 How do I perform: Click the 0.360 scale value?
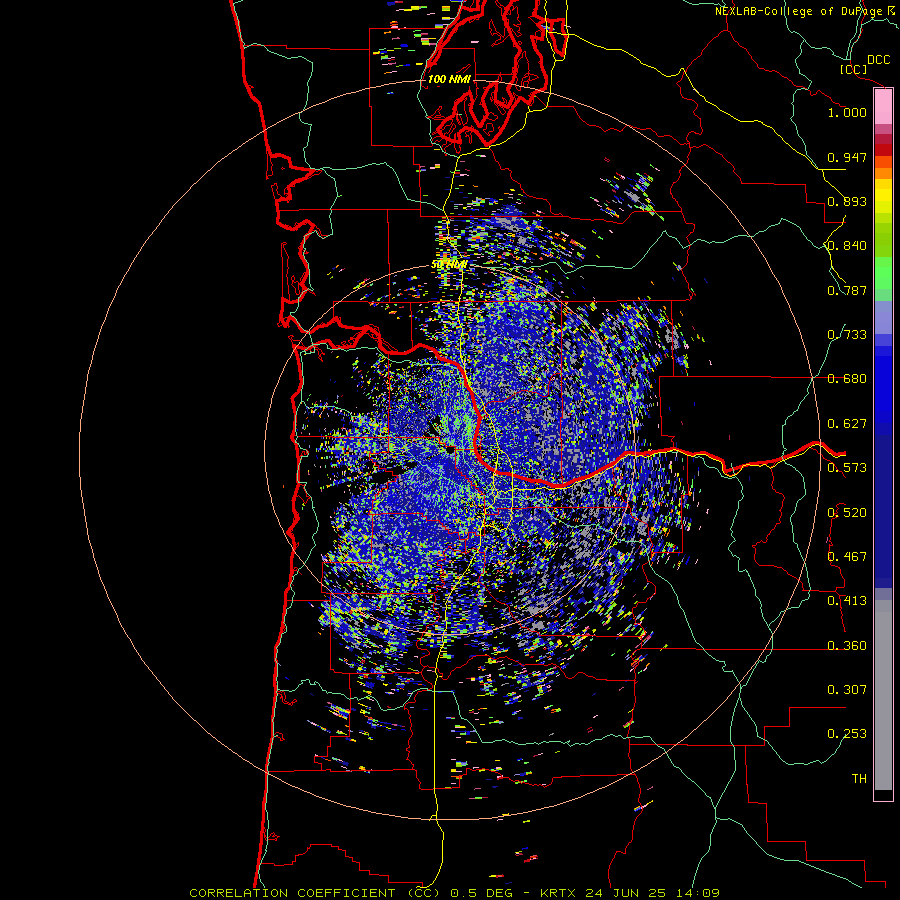(847, 645)
